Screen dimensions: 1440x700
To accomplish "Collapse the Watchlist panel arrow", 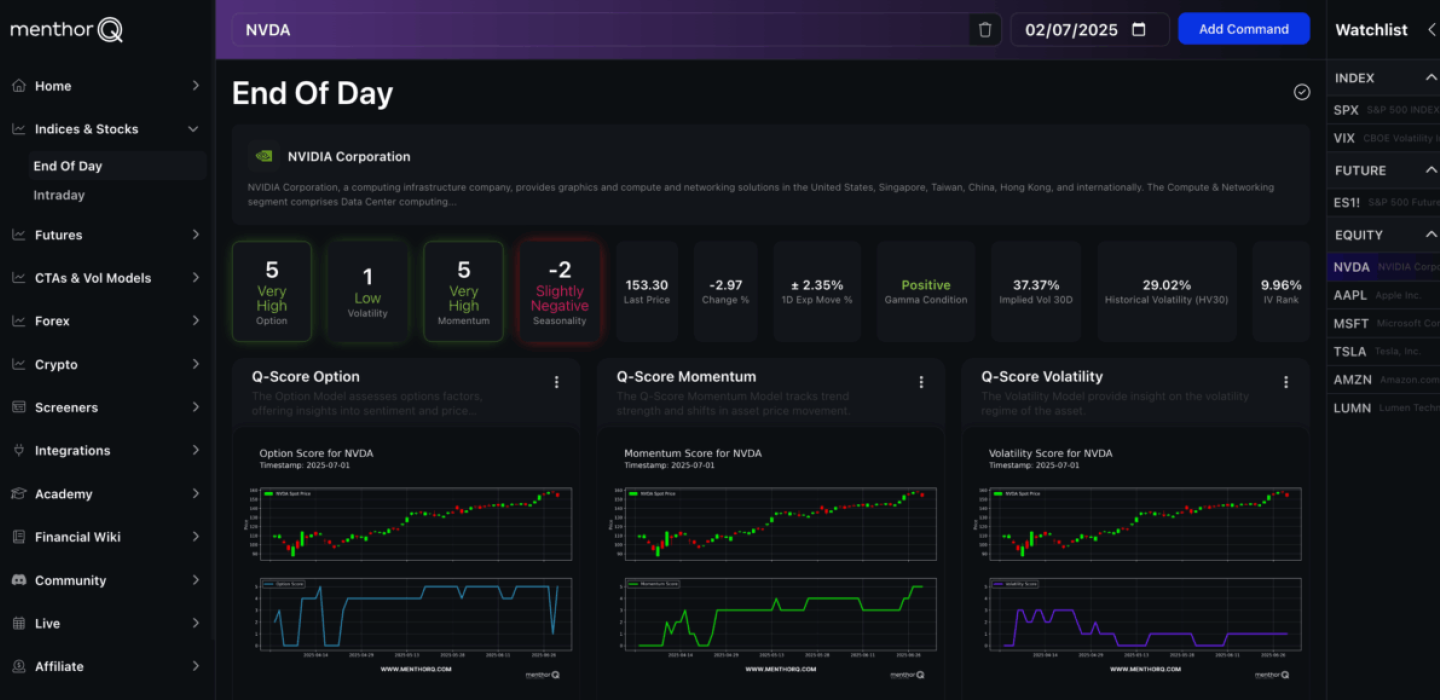I will point(1431,30).
